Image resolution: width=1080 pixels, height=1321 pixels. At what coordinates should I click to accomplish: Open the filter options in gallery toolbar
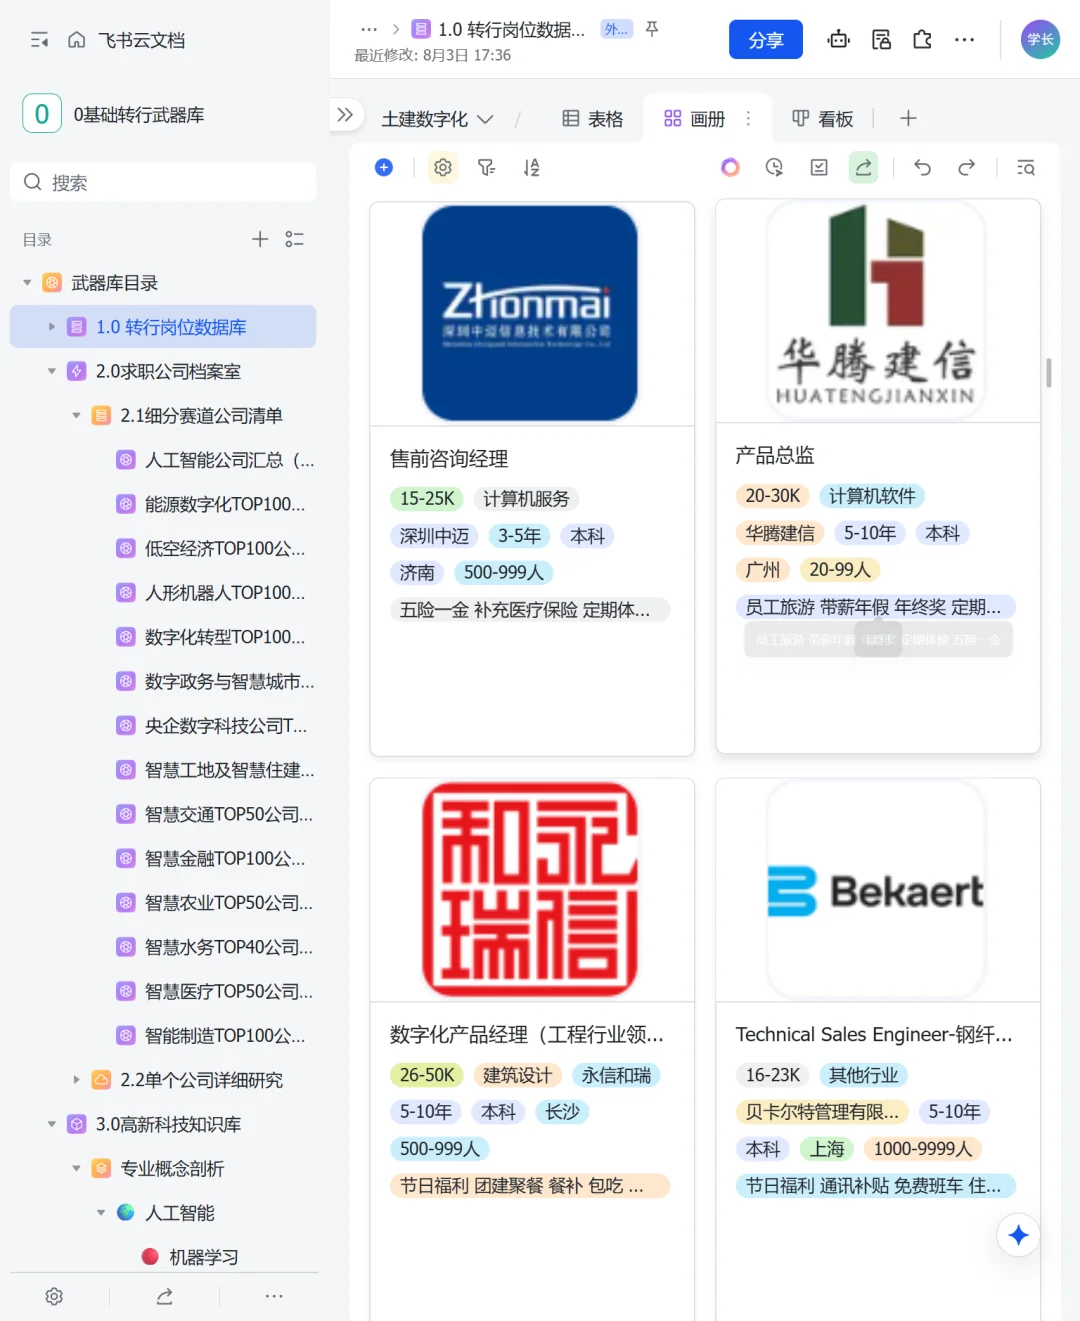click(x=486, y=167)
